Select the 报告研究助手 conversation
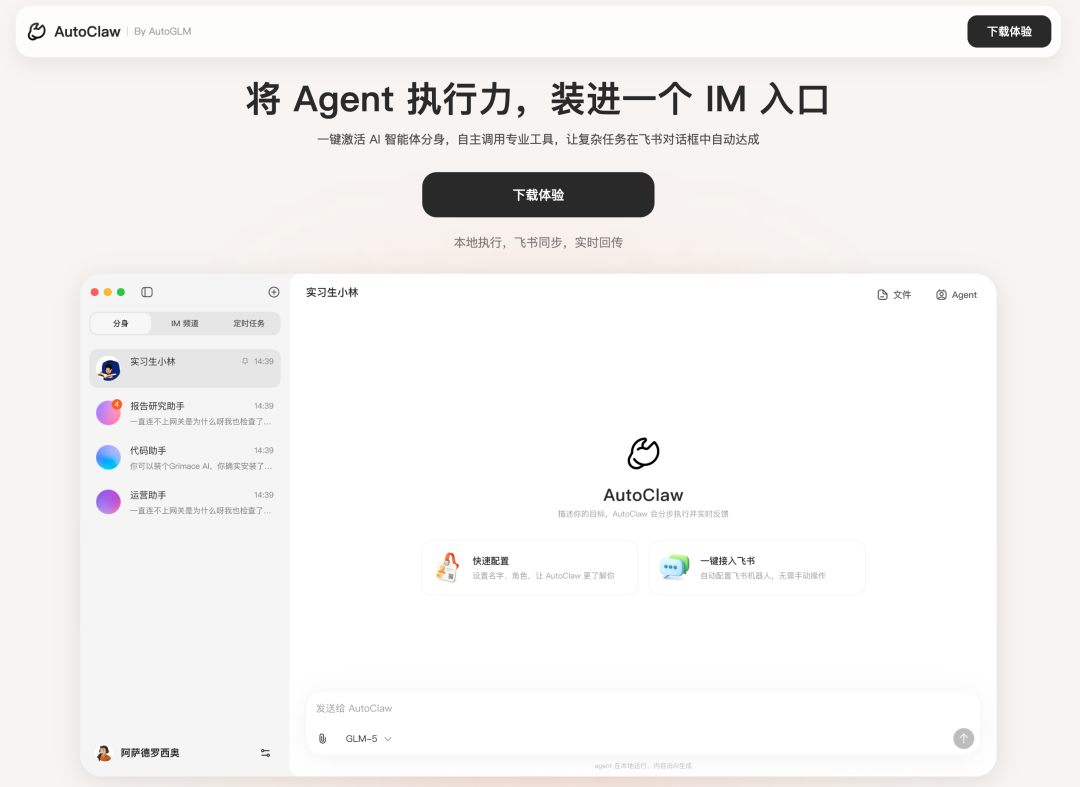 point(185,412)
